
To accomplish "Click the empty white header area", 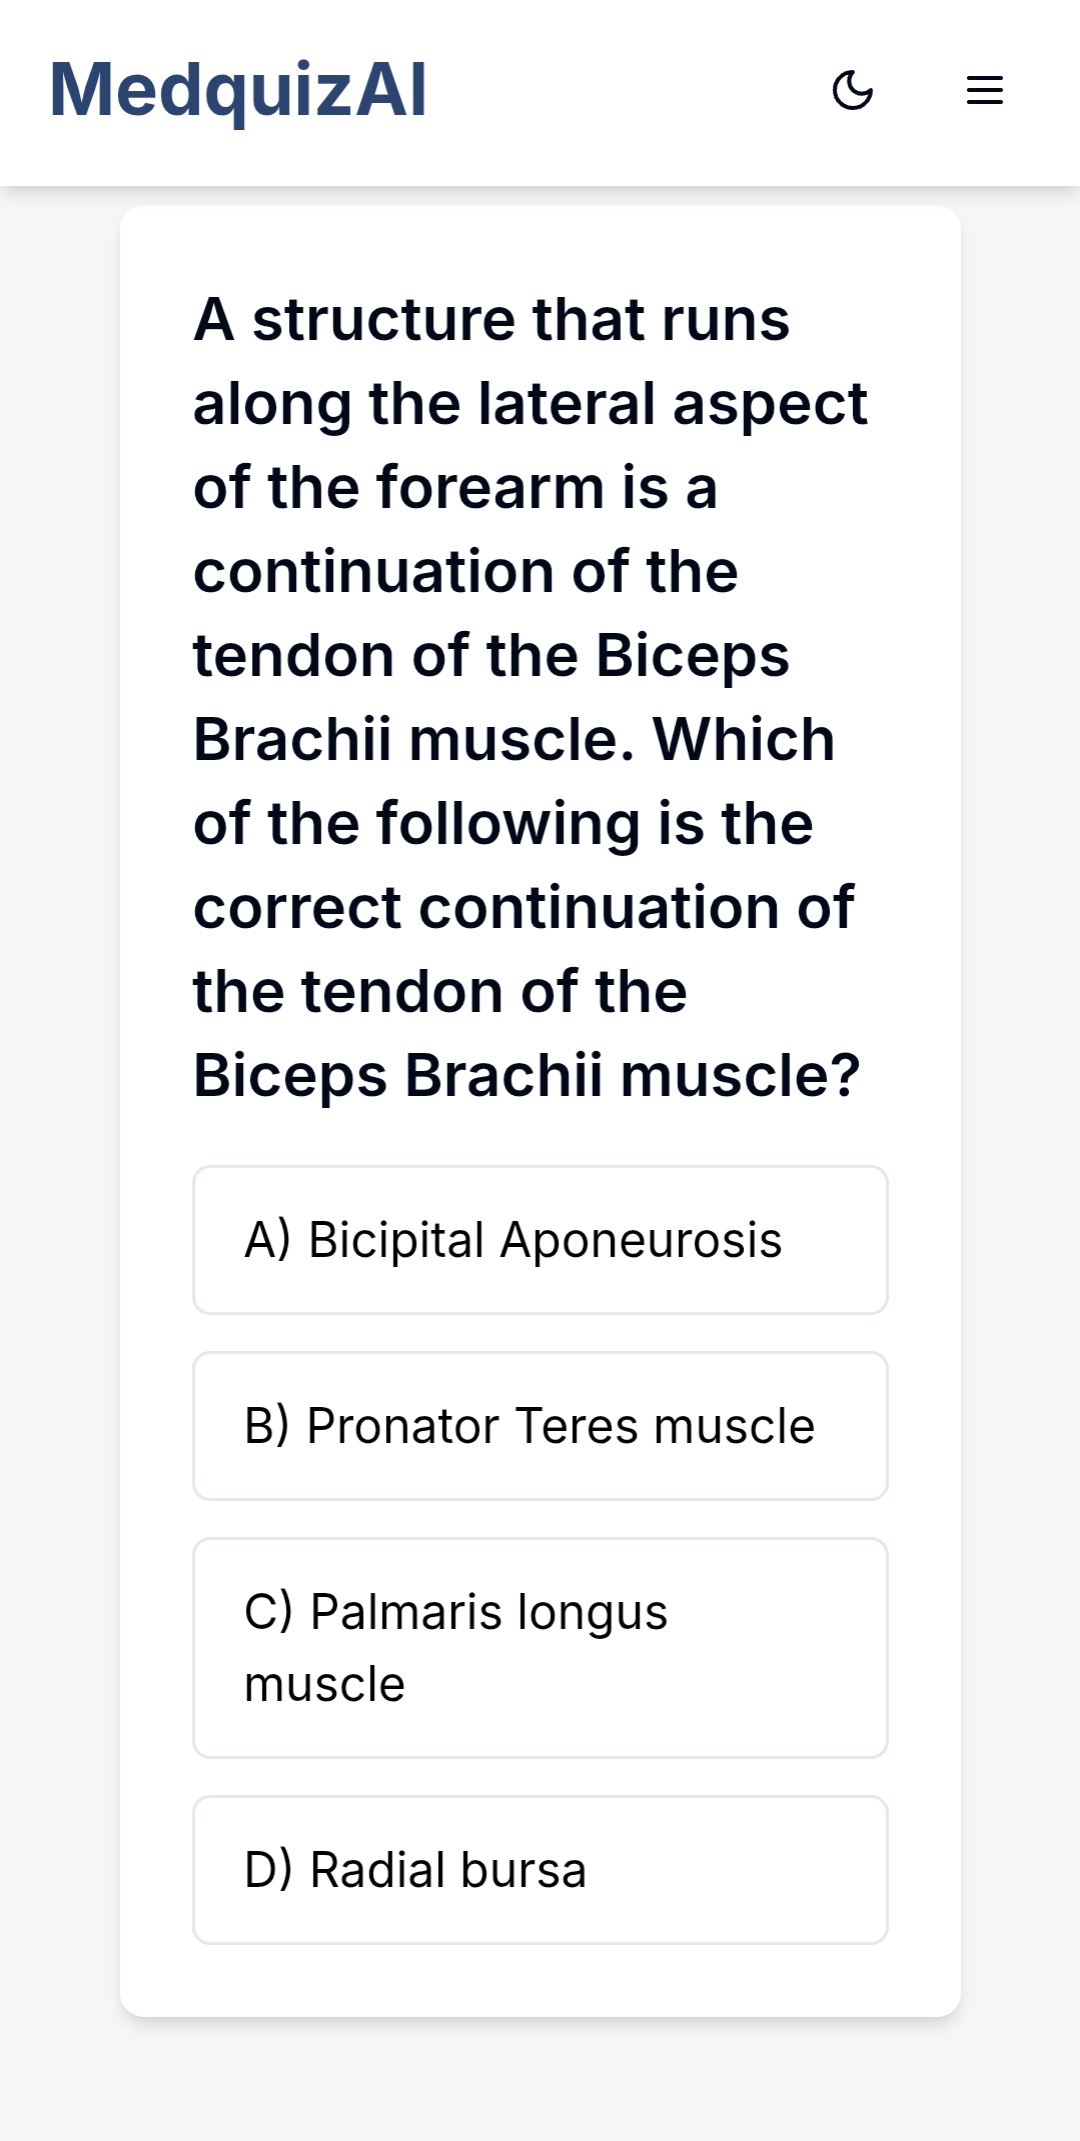I will [620, 90].
